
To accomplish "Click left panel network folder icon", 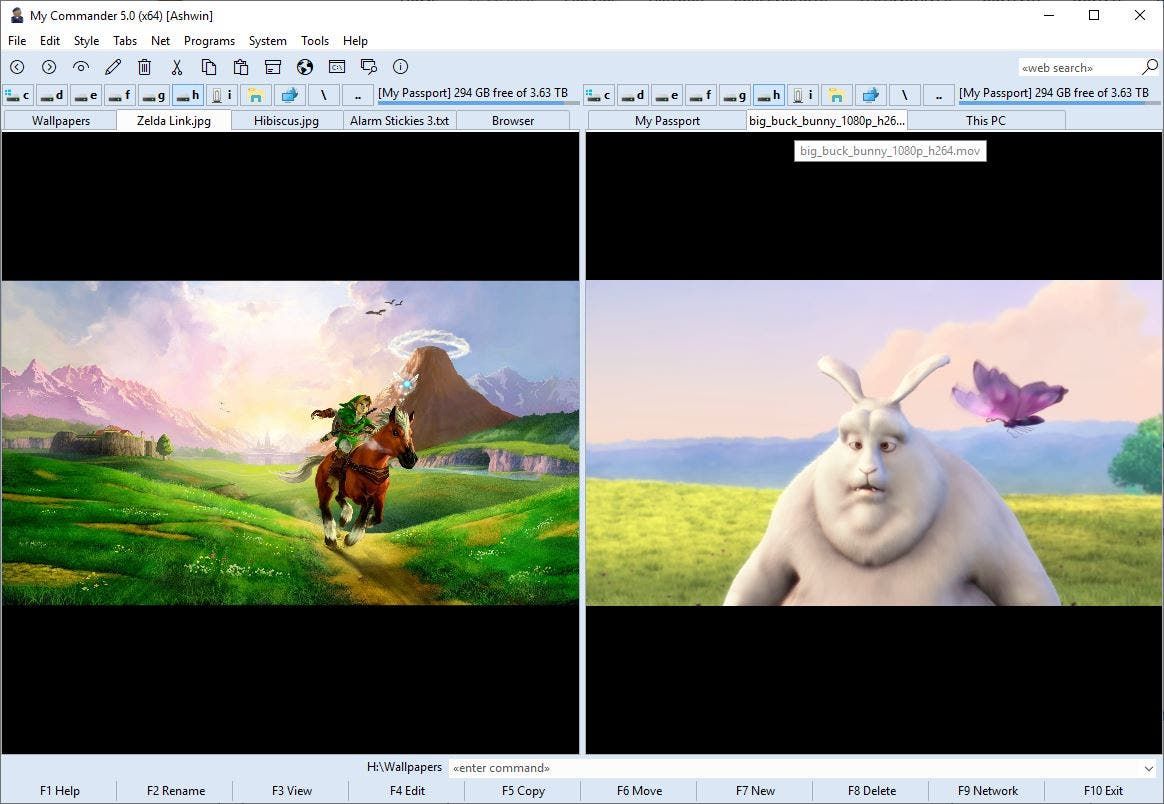I will [255, 94].
